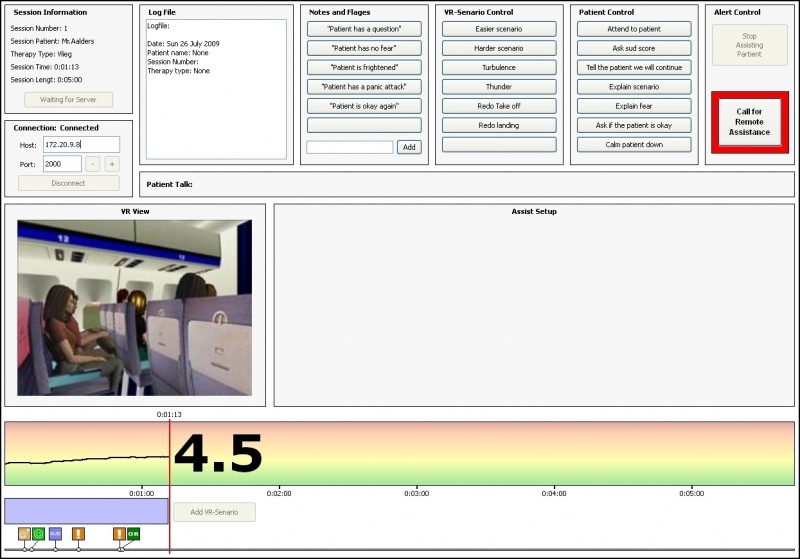
Task: Click the 0:04:00 timeline label
Action: [554, 494]
